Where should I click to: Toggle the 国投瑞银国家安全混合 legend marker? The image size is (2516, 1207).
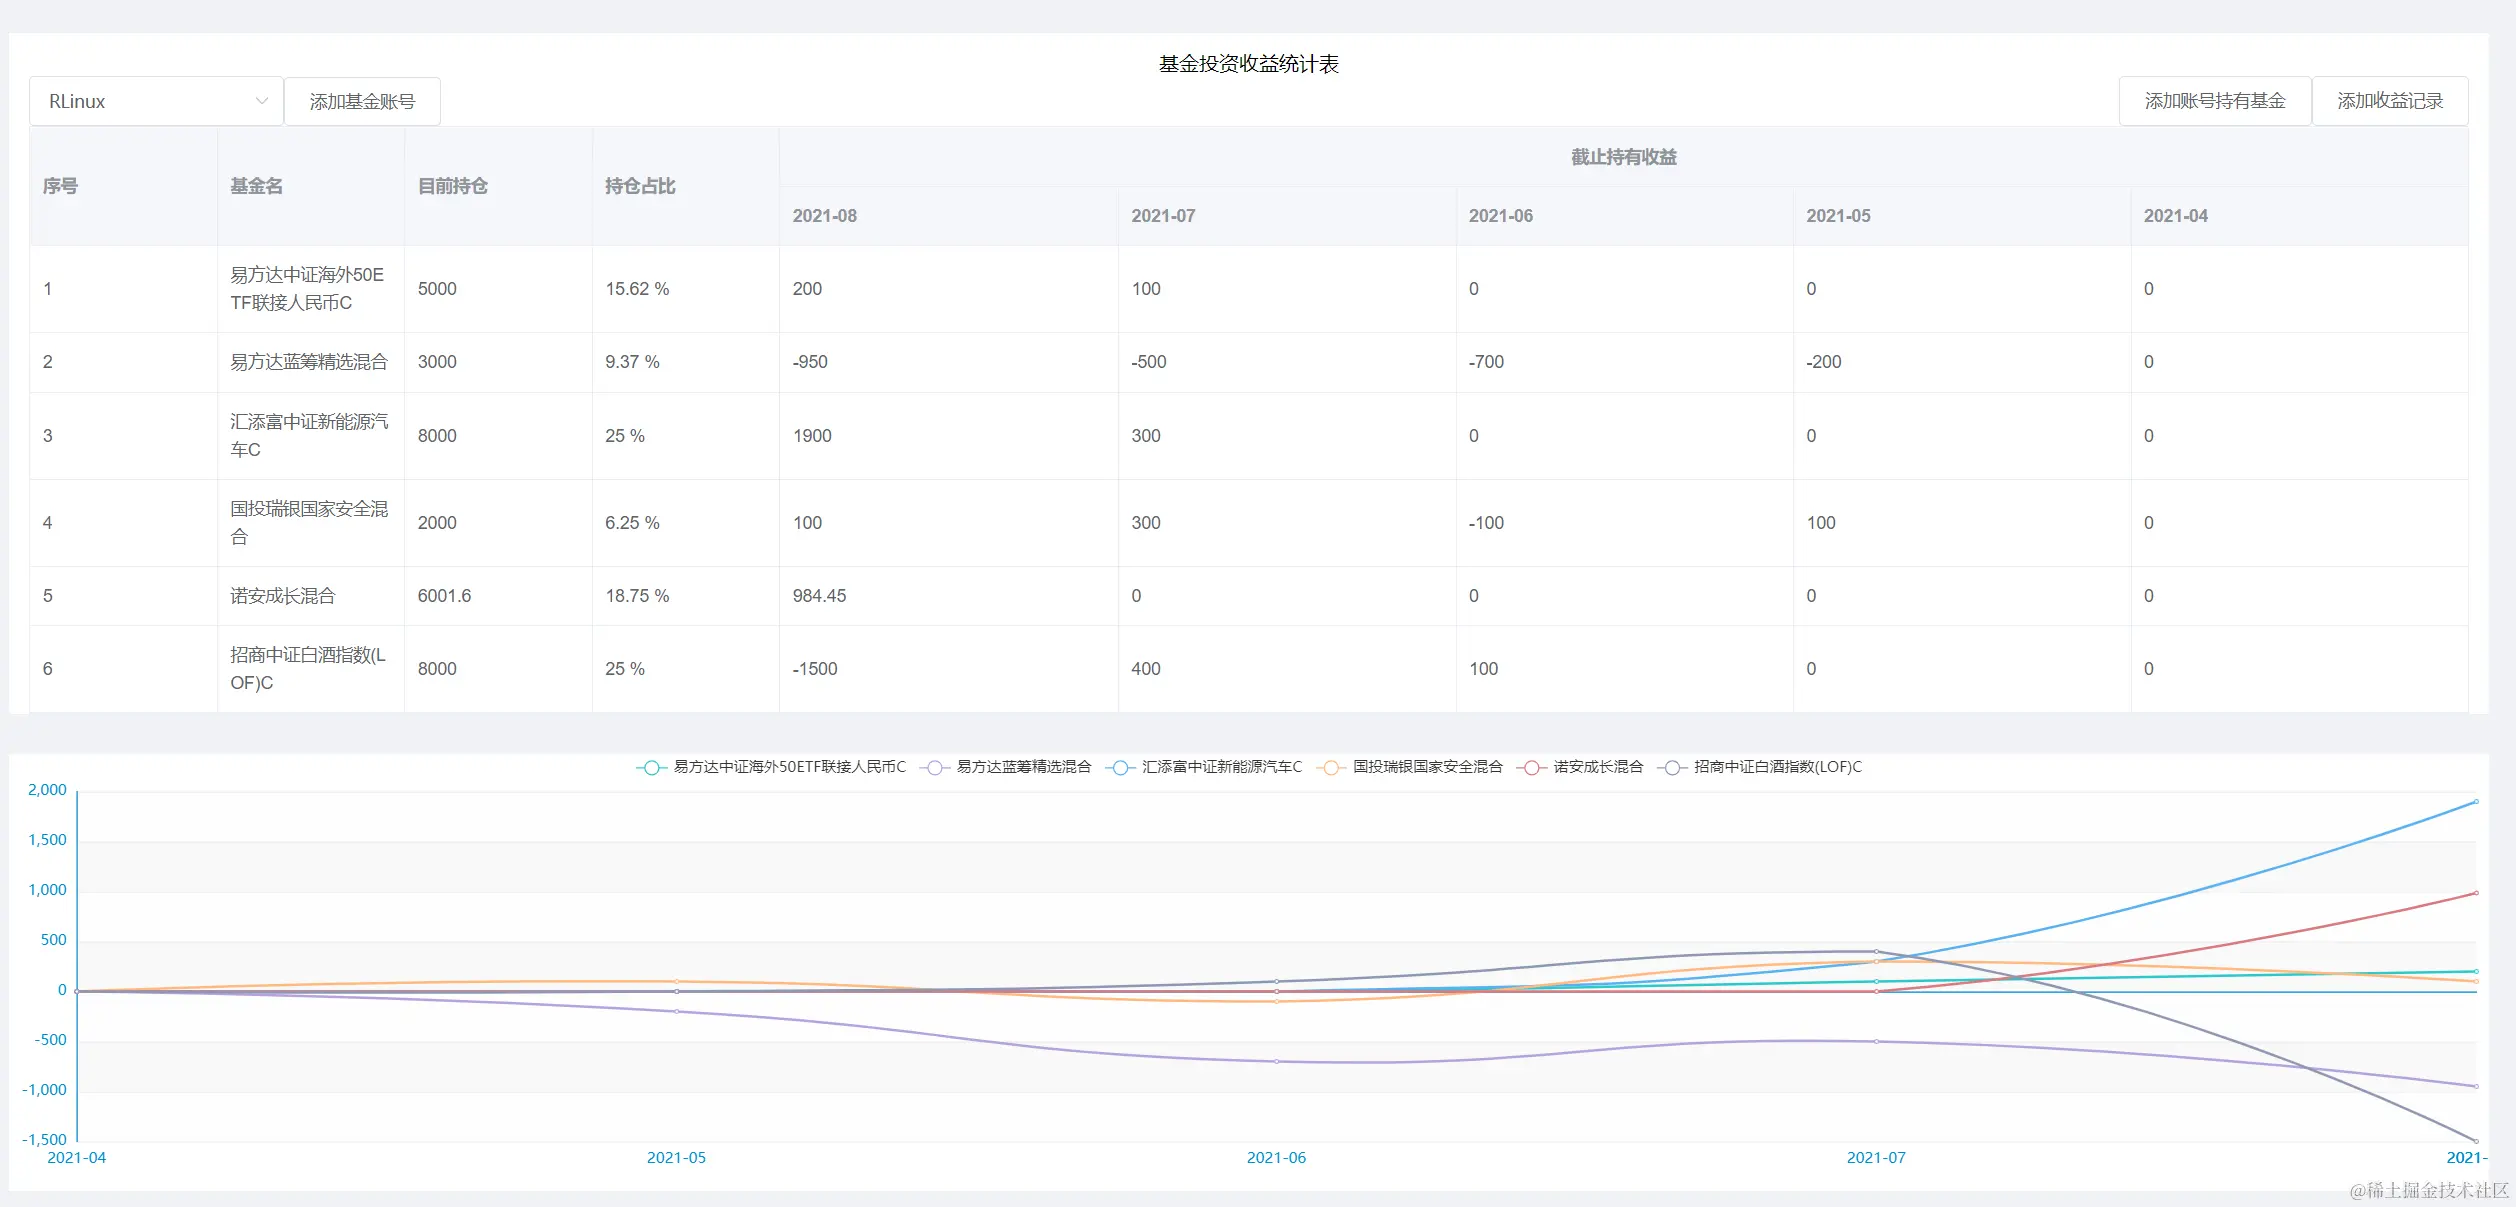pos(1331,768)
